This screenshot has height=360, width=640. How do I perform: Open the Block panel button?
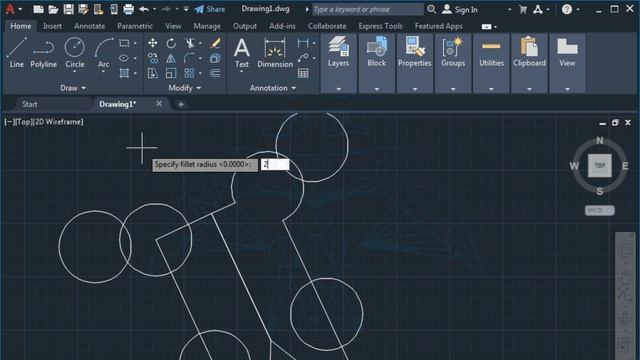coord(376,53)
